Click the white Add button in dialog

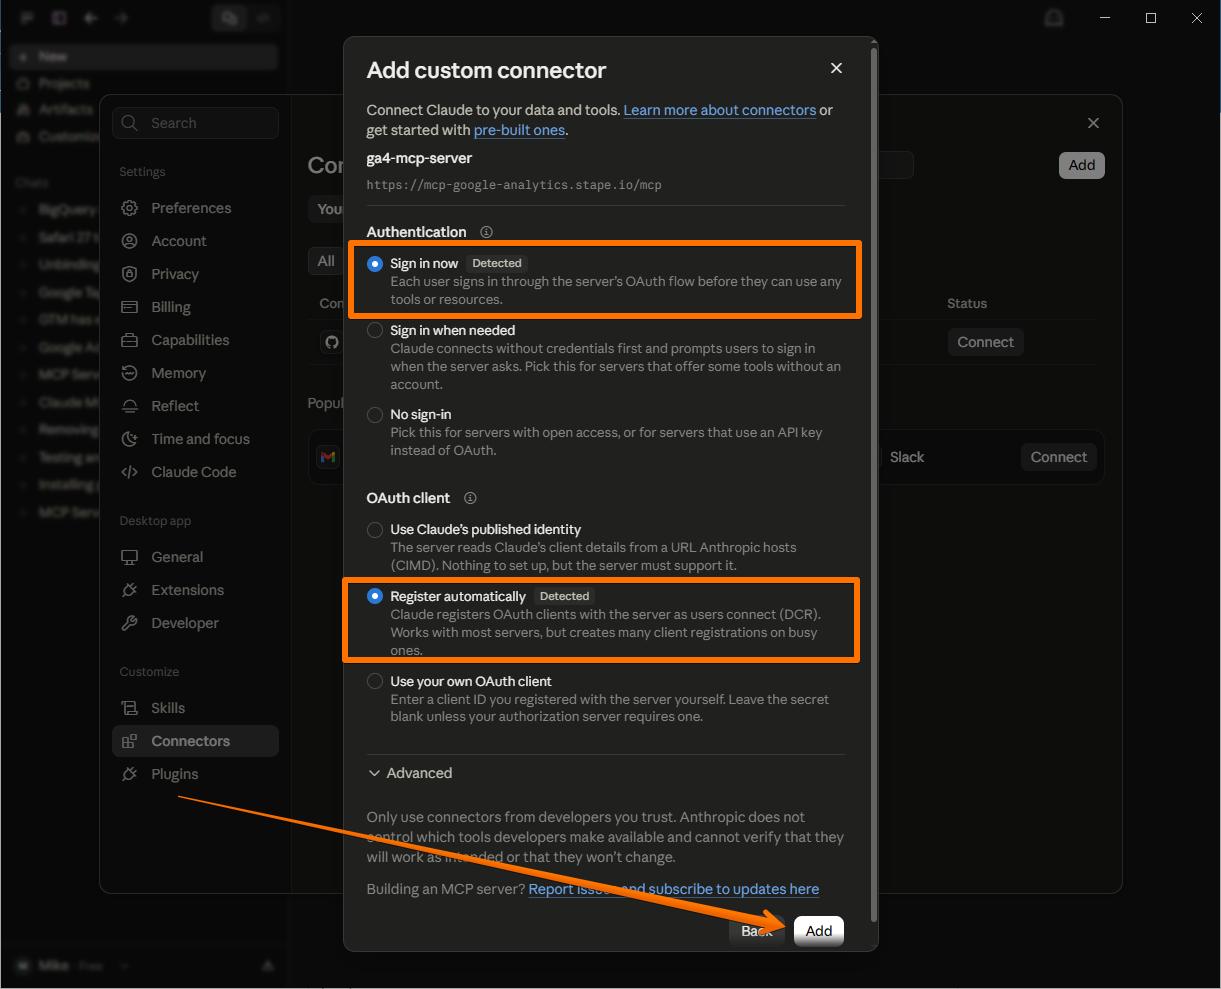[x=819, y=931]
